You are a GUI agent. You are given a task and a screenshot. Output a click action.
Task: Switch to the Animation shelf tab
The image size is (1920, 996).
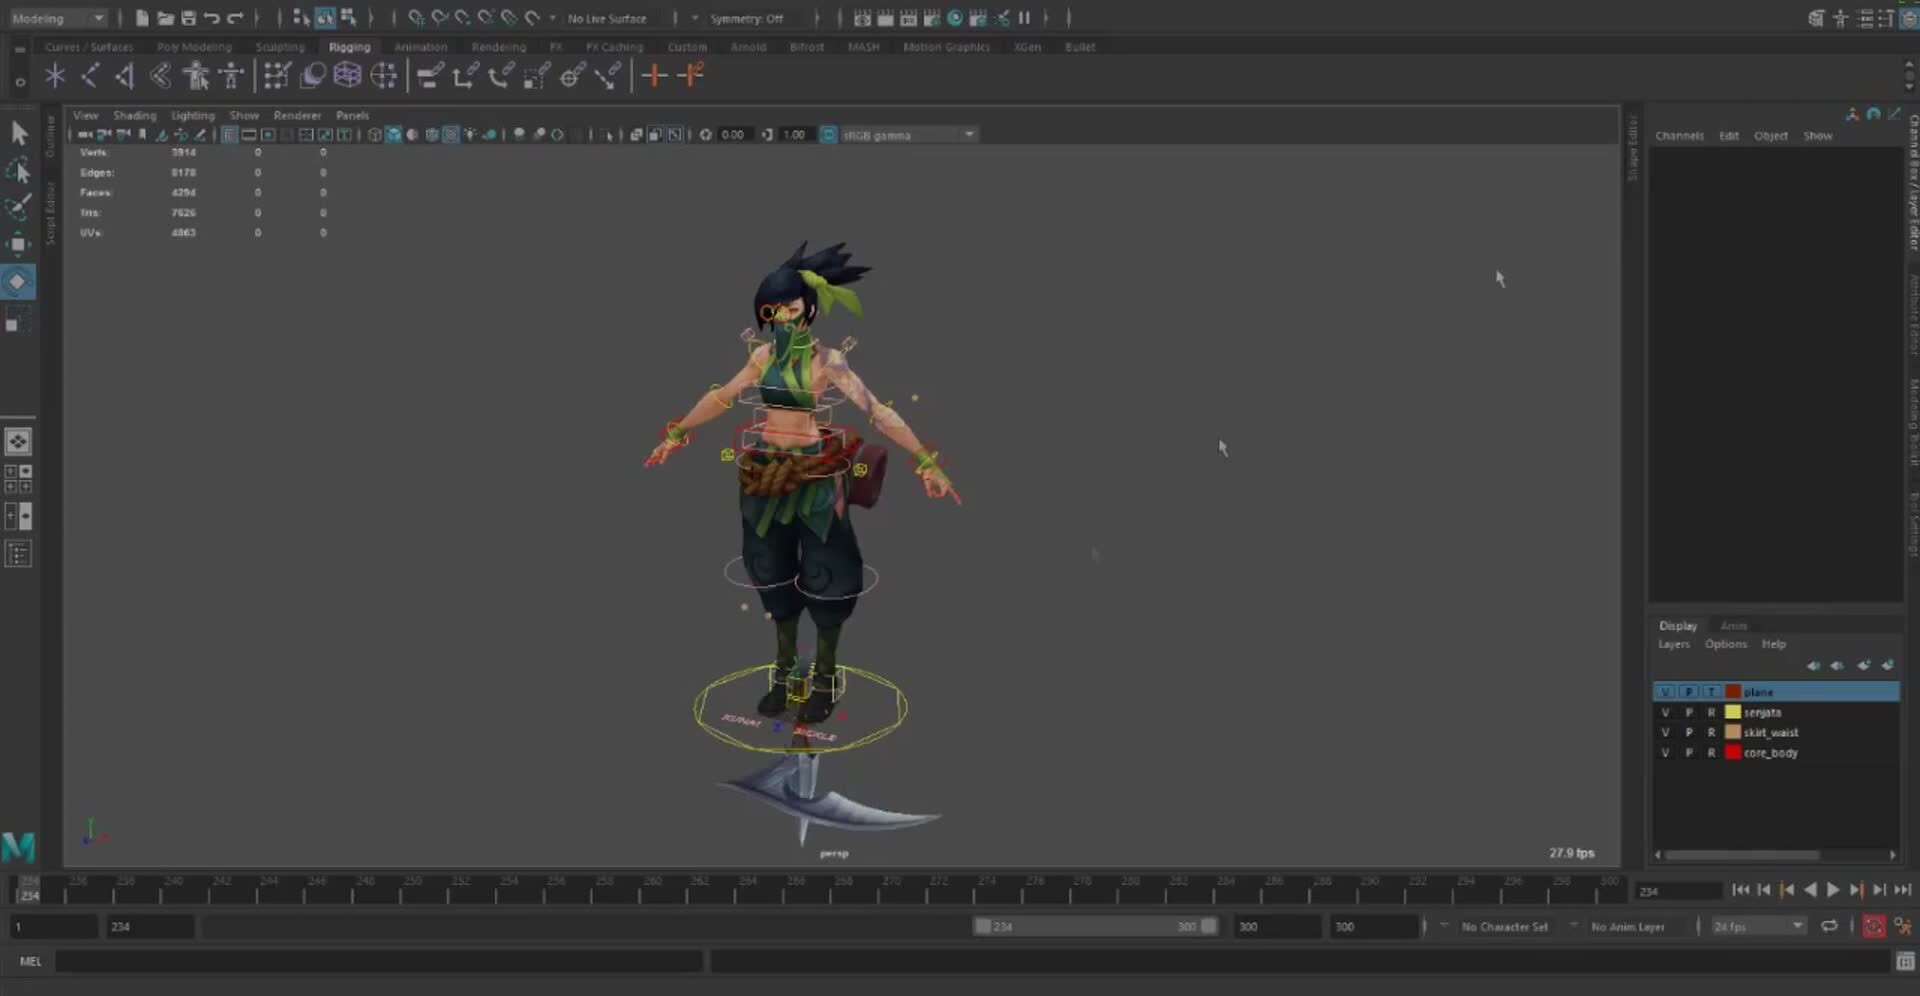click(x=420, y=47)
